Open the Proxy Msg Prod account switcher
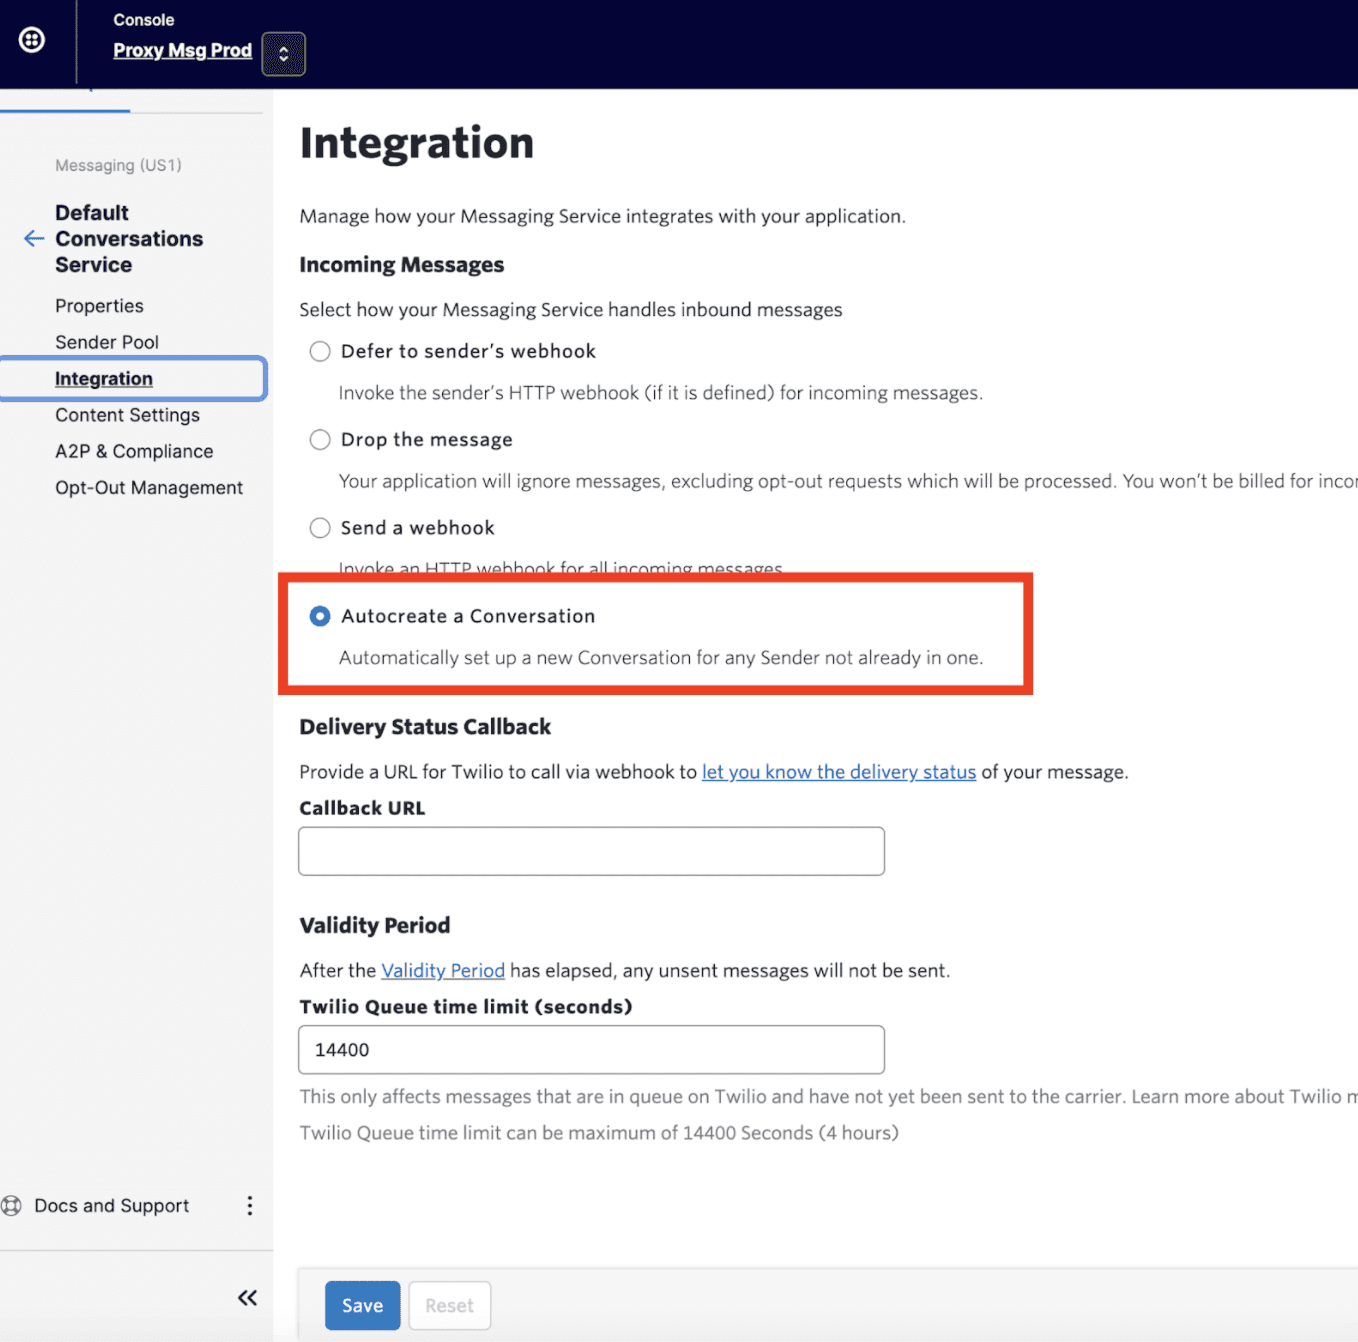 click(283, 53)
